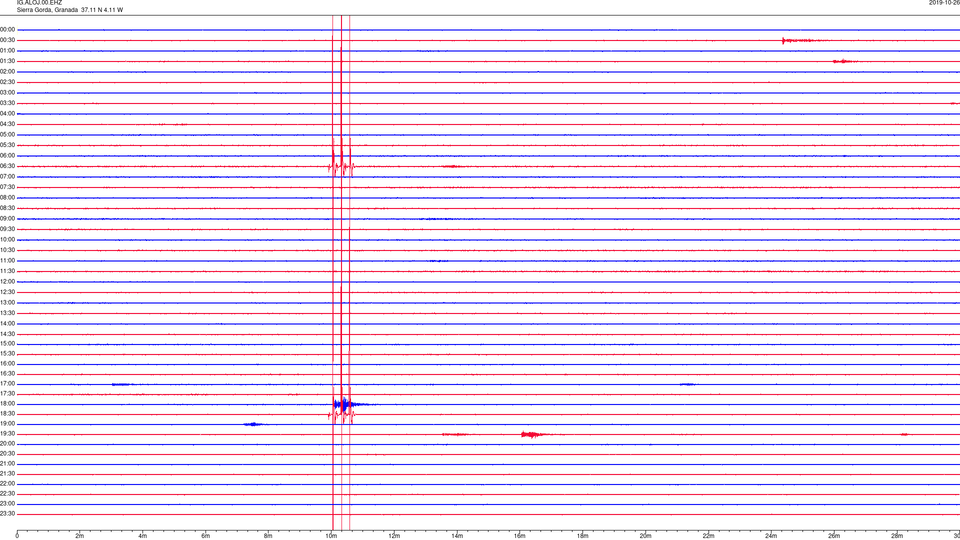The height and width of the screenshot is (540, 960).
Task: Select the 19:30 trace event near 28m
Action: click(x=904, y=435)
